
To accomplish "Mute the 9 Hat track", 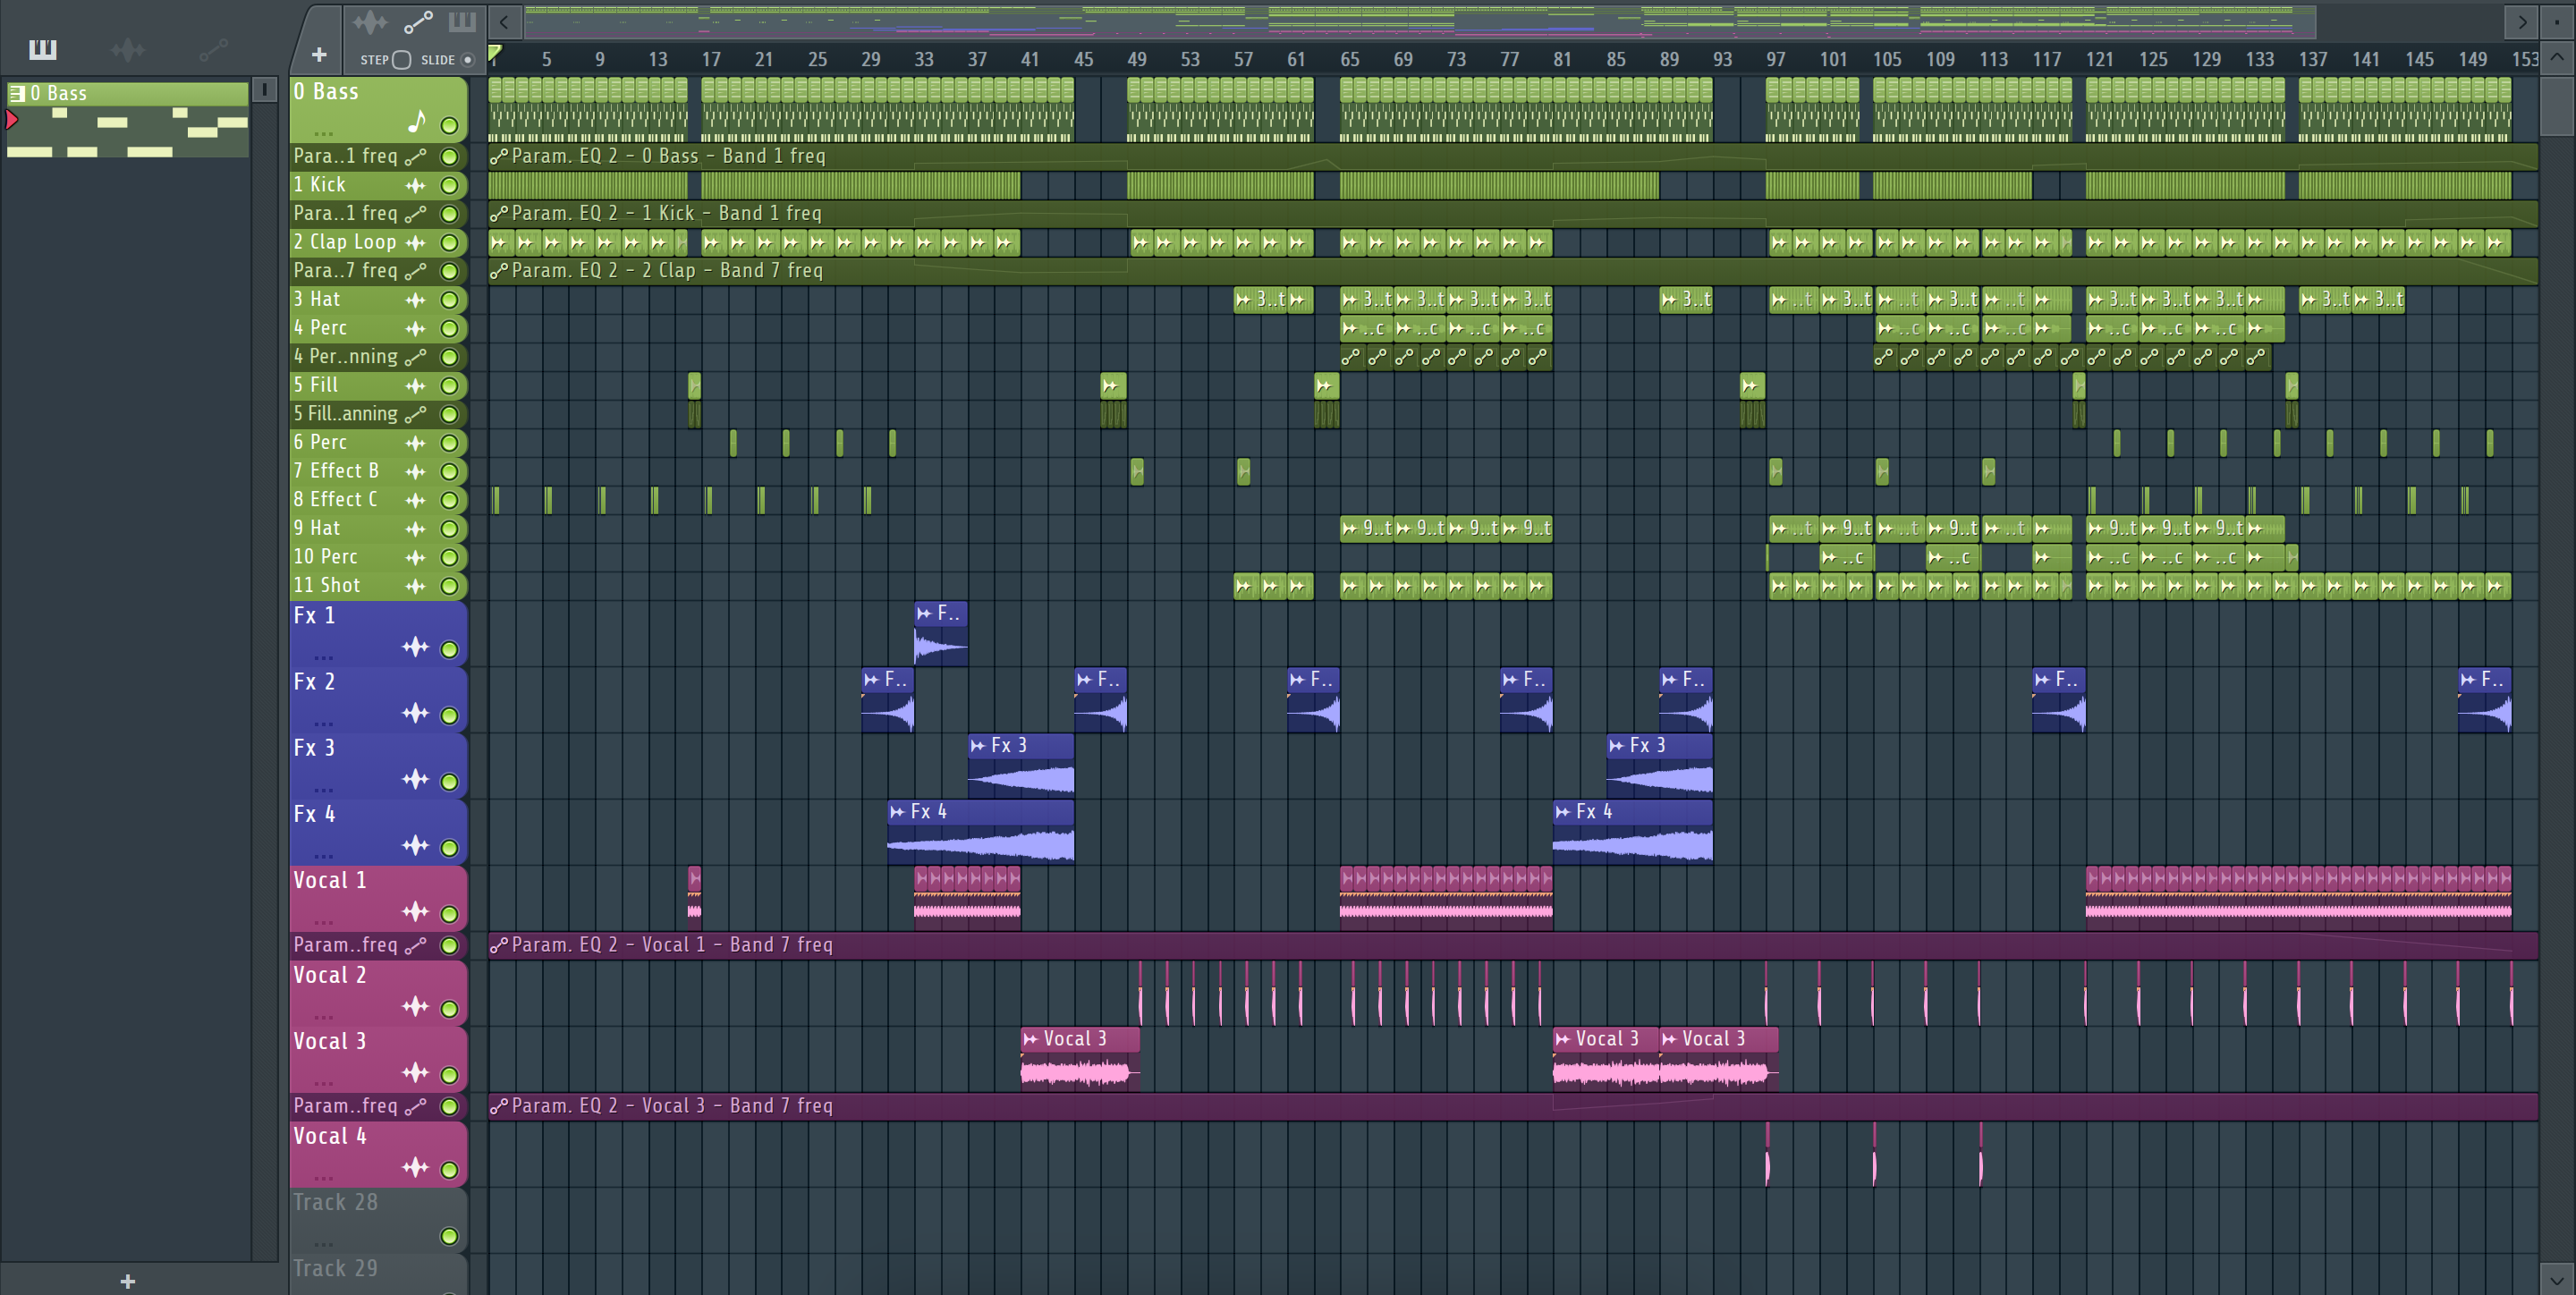I will tap(450, 529).
